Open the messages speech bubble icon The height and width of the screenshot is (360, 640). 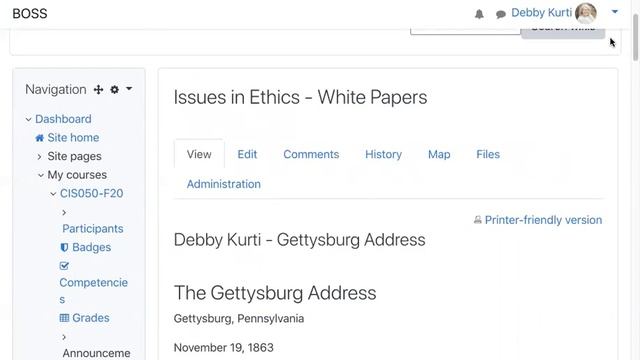[500, 14]
